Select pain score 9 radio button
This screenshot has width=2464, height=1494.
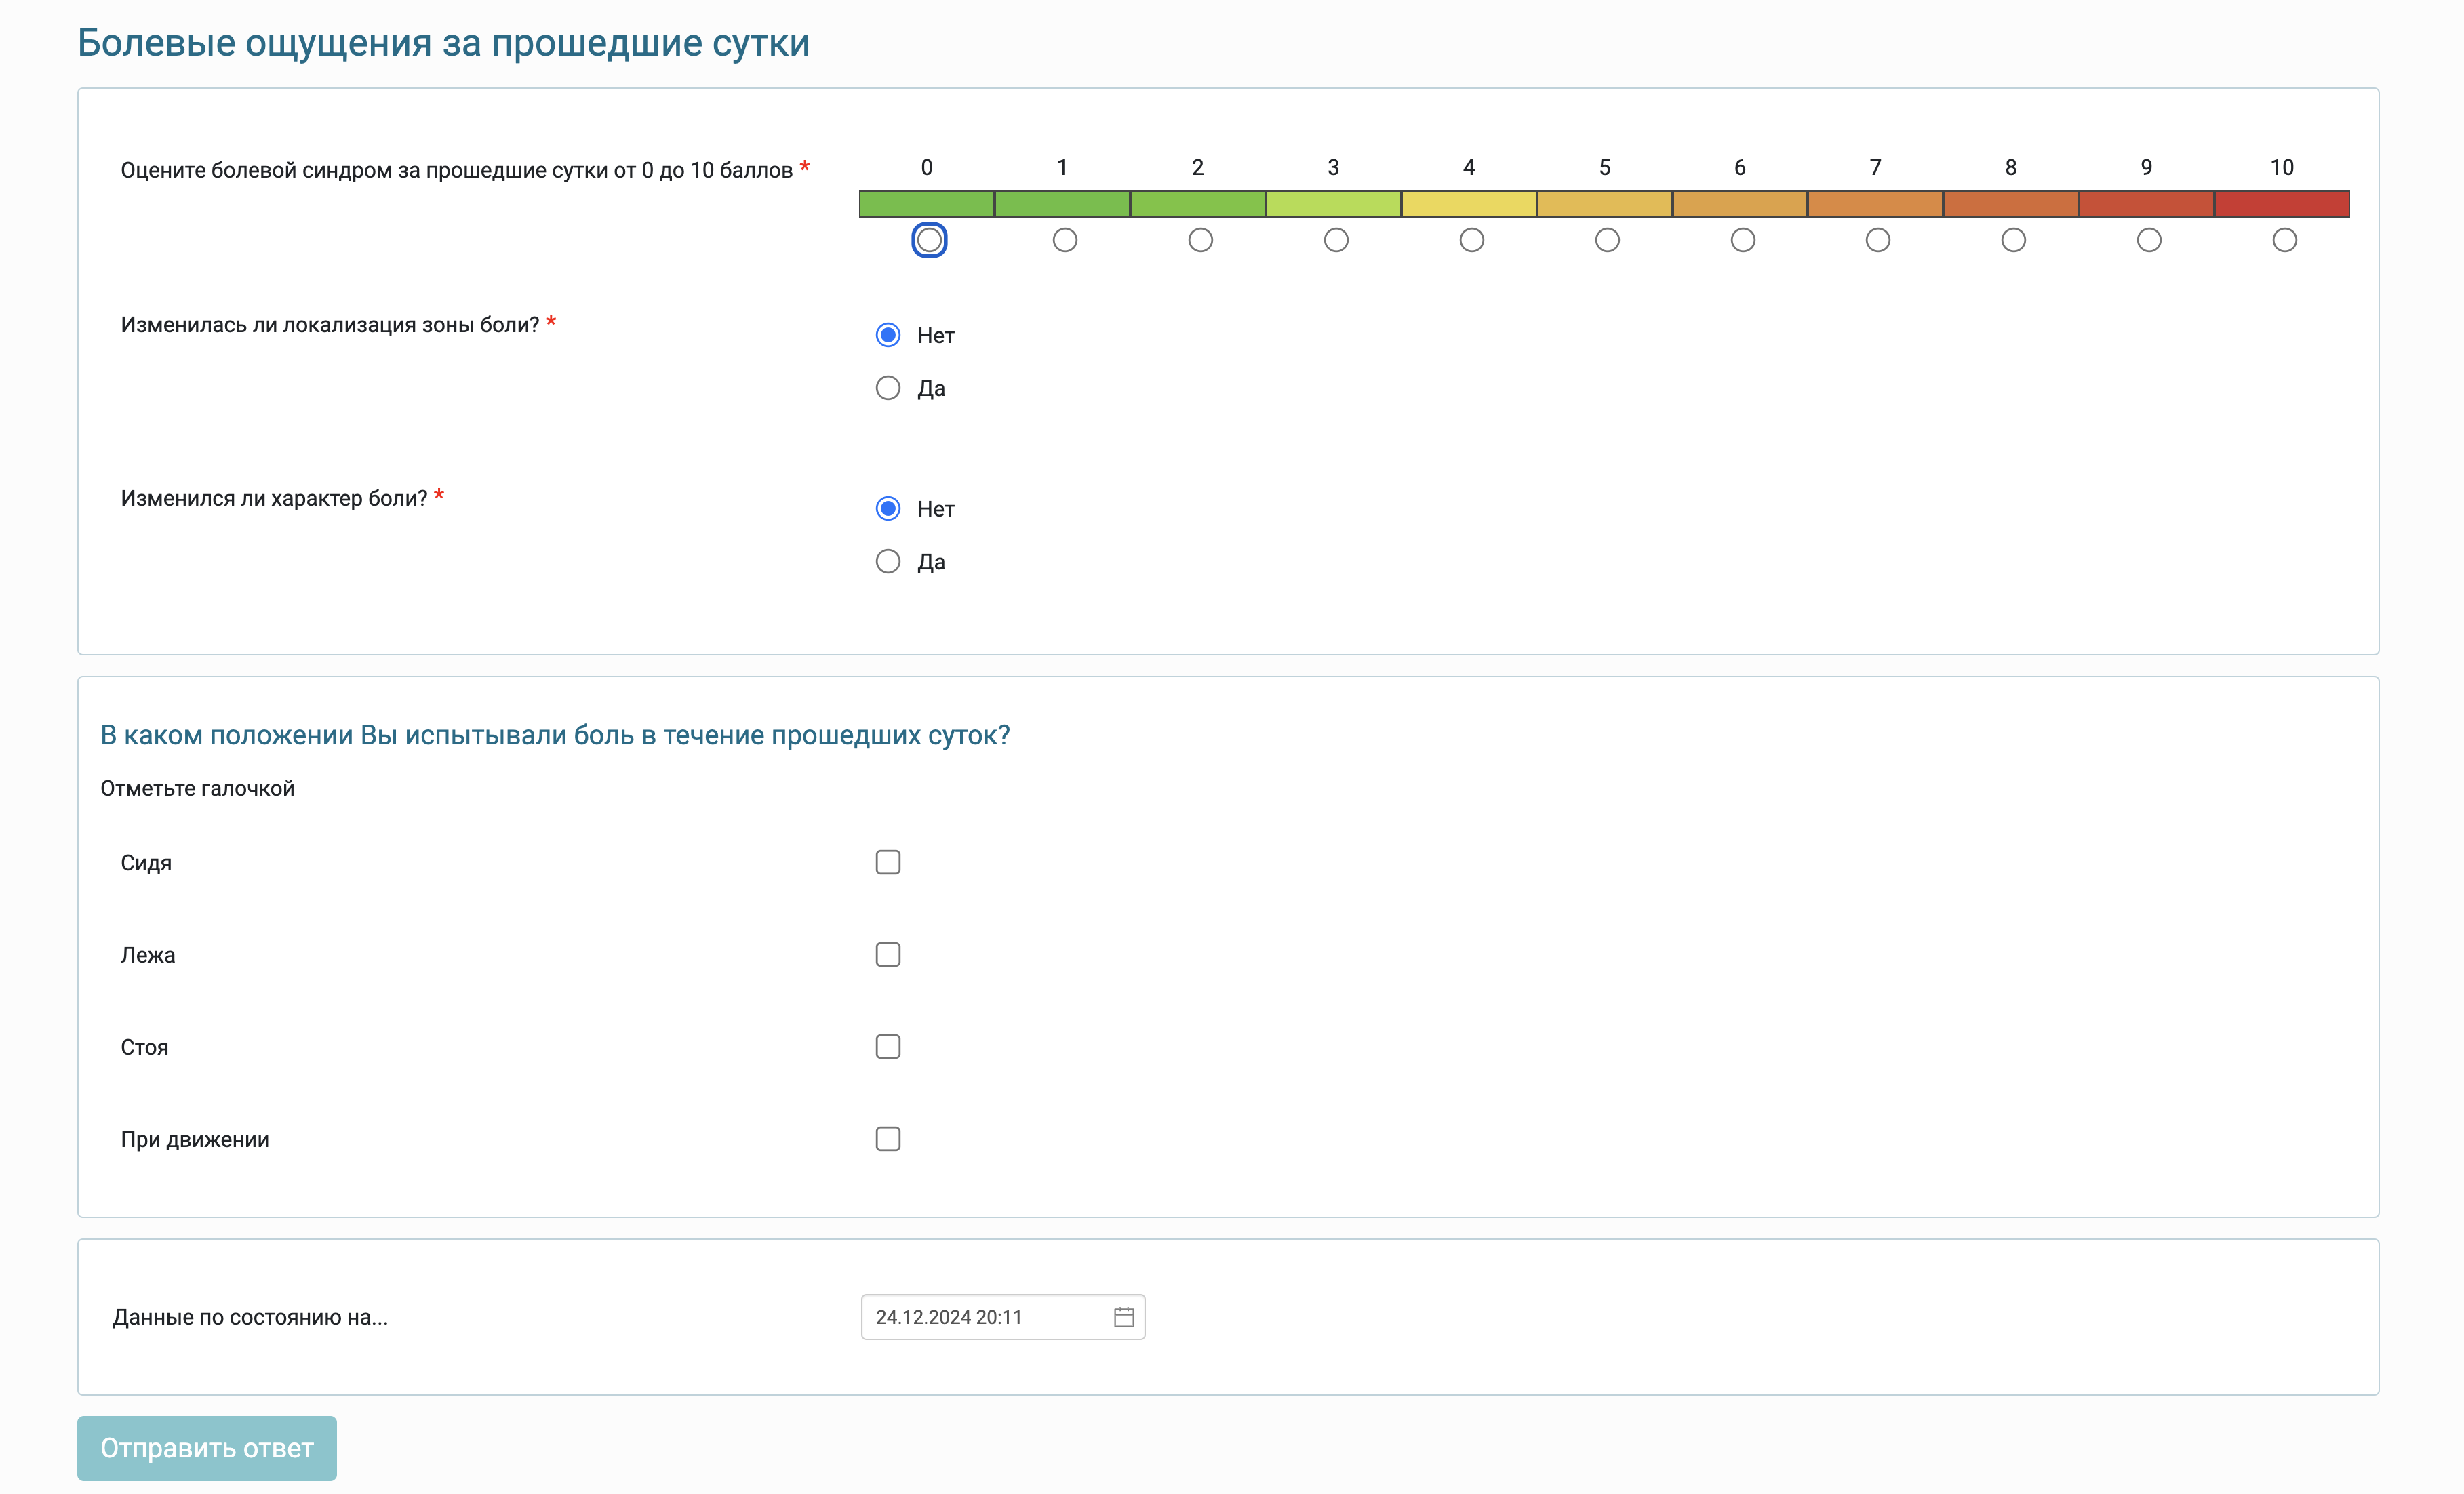click(x=2149, y=240)
